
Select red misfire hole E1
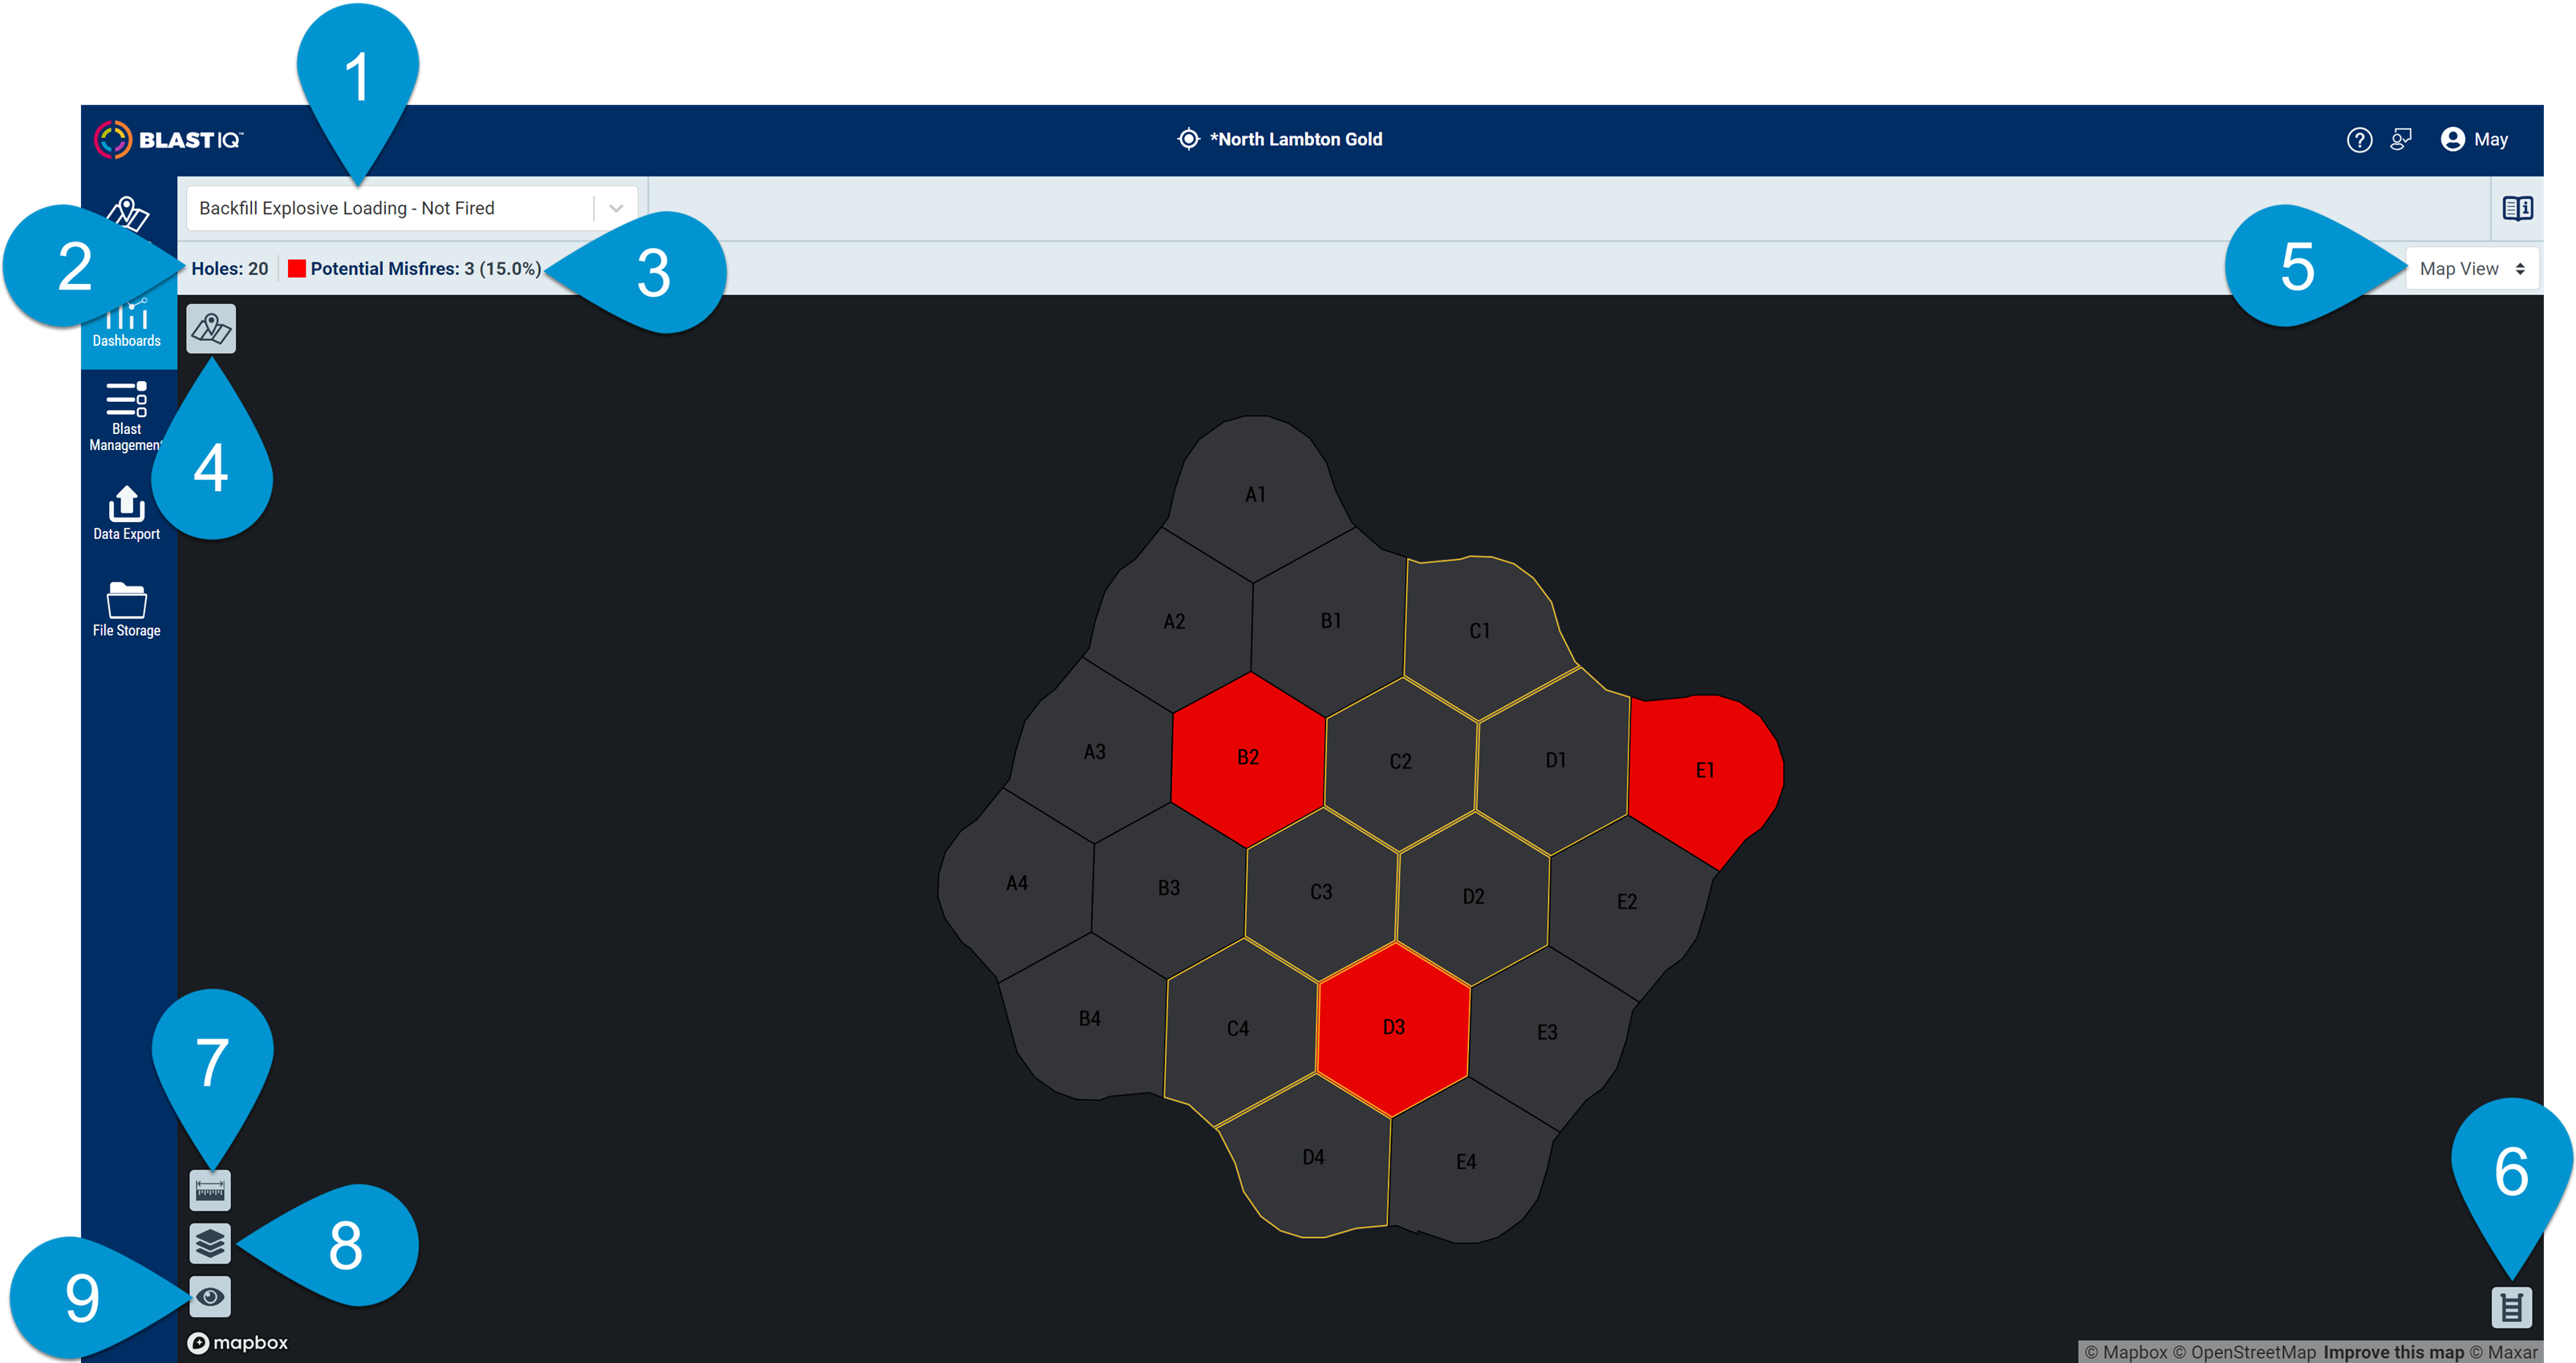pyautogui.click(x=1705, y=771)
